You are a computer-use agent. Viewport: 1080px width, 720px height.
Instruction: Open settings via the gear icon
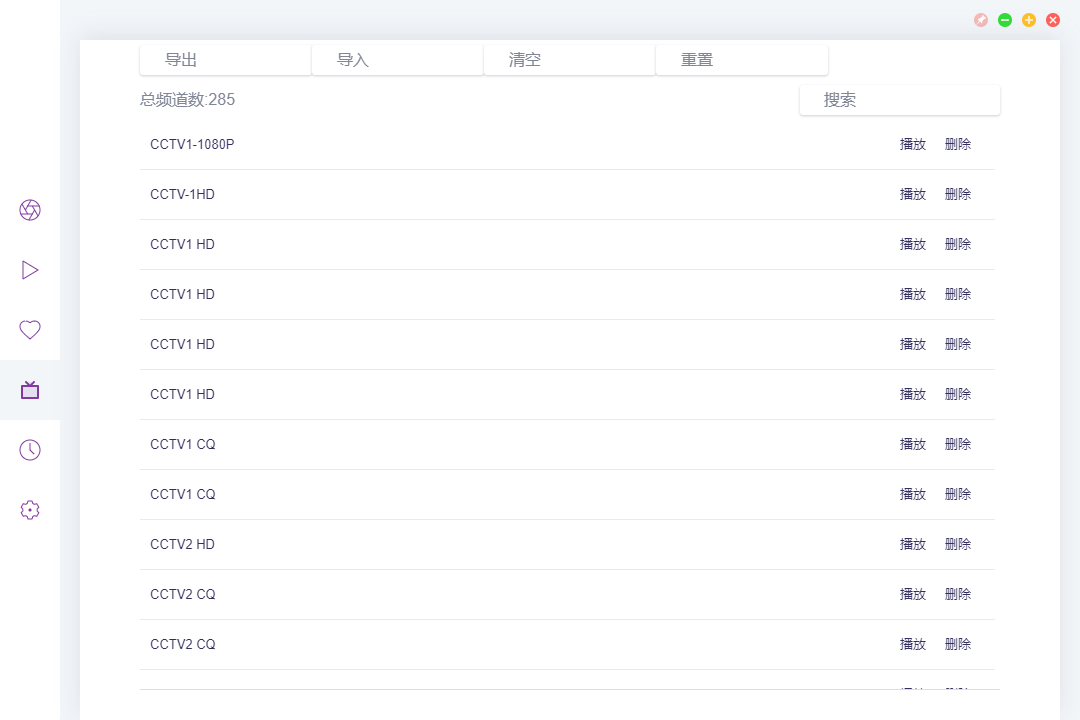pyautogui.click(x=30, y=510)
